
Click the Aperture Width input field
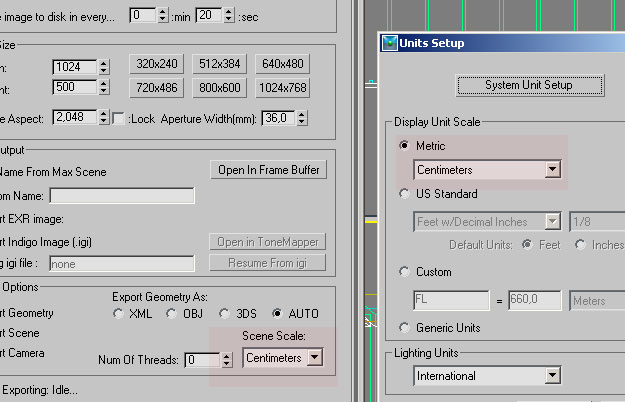278,119
